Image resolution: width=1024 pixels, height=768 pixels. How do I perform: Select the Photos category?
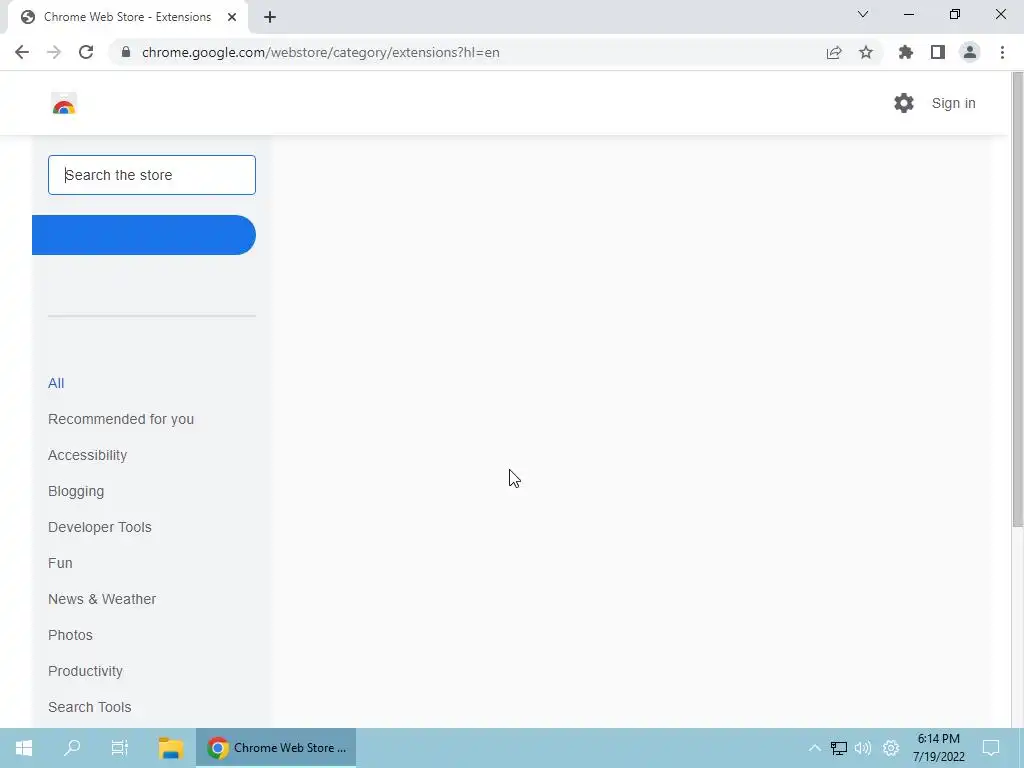(71, 635)
